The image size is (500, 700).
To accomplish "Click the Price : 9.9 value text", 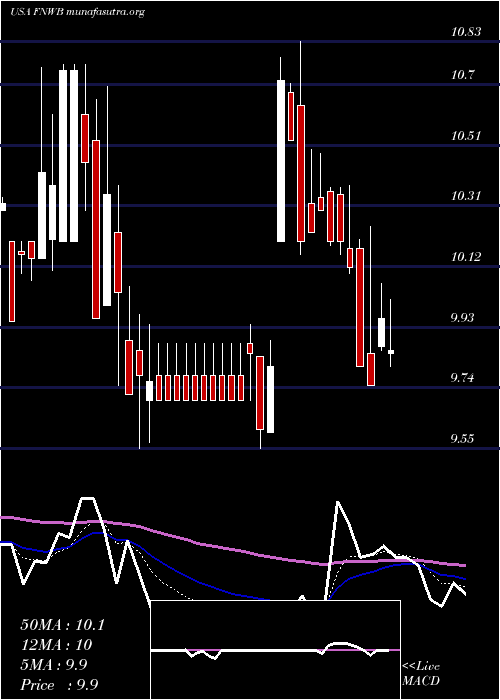I will pos(59,684).
